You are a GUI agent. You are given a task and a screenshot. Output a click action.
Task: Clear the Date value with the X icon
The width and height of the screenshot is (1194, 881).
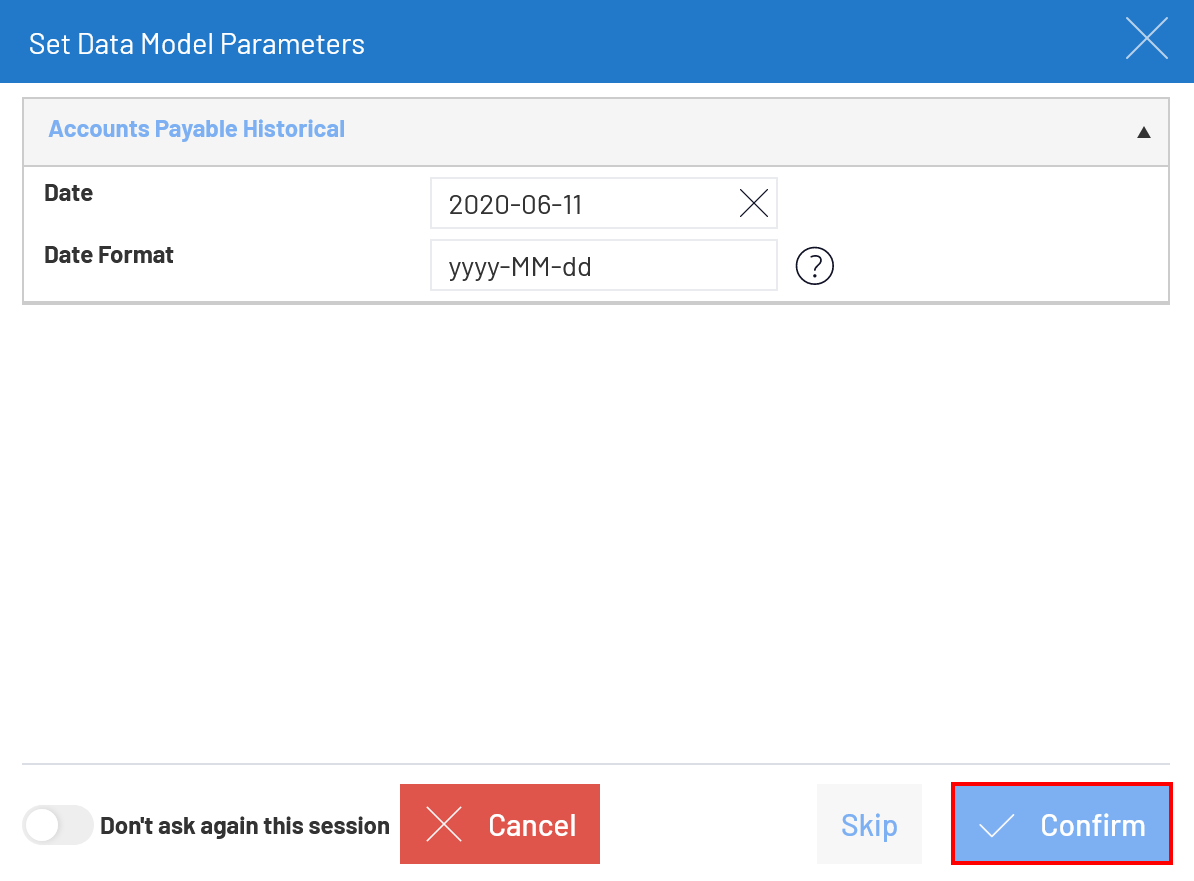753,203
